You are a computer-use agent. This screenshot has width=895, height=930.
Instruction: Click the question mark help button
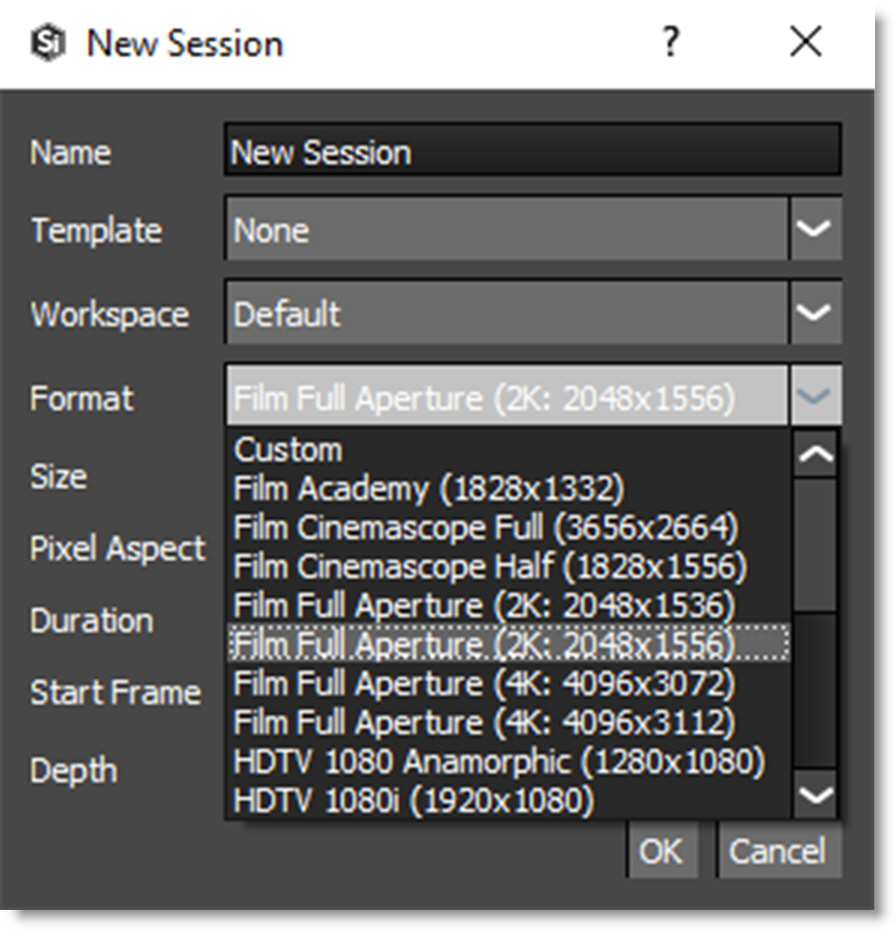[x=670, y=43]
